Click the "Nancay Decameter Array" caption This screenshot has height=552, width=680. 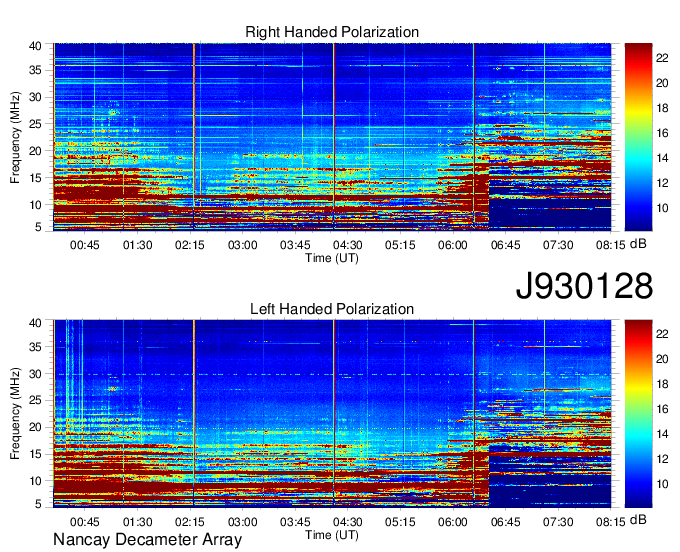pos(147,539)
